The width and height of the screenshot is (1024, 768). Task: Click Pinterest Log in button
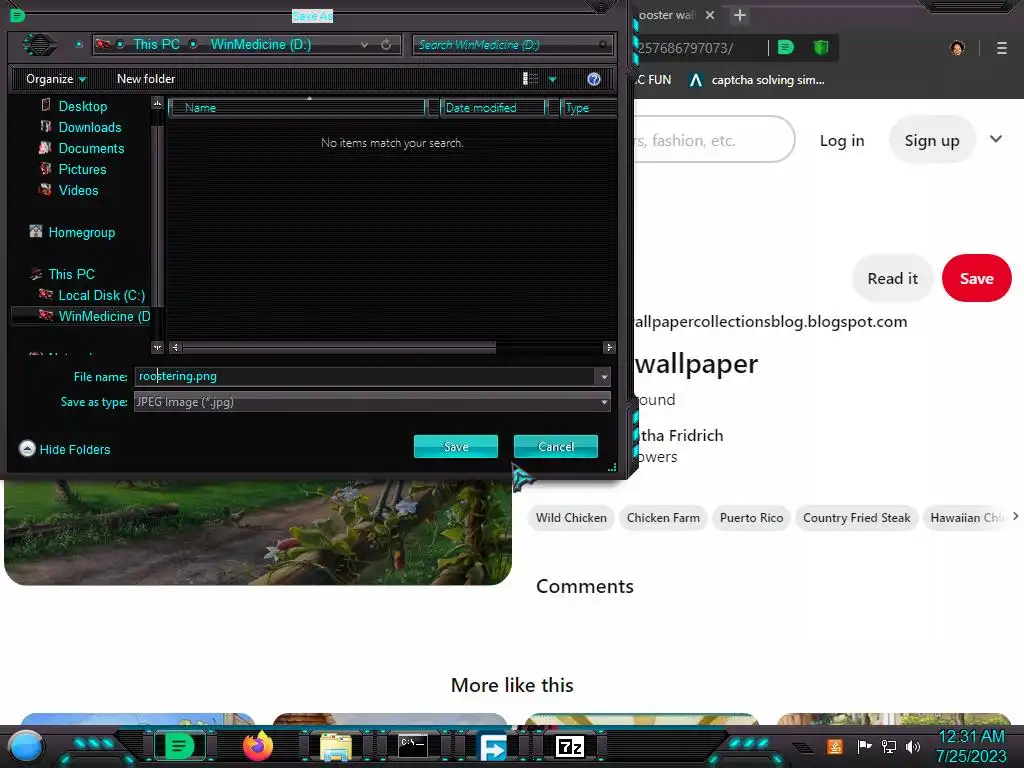[x=842, y=140]
